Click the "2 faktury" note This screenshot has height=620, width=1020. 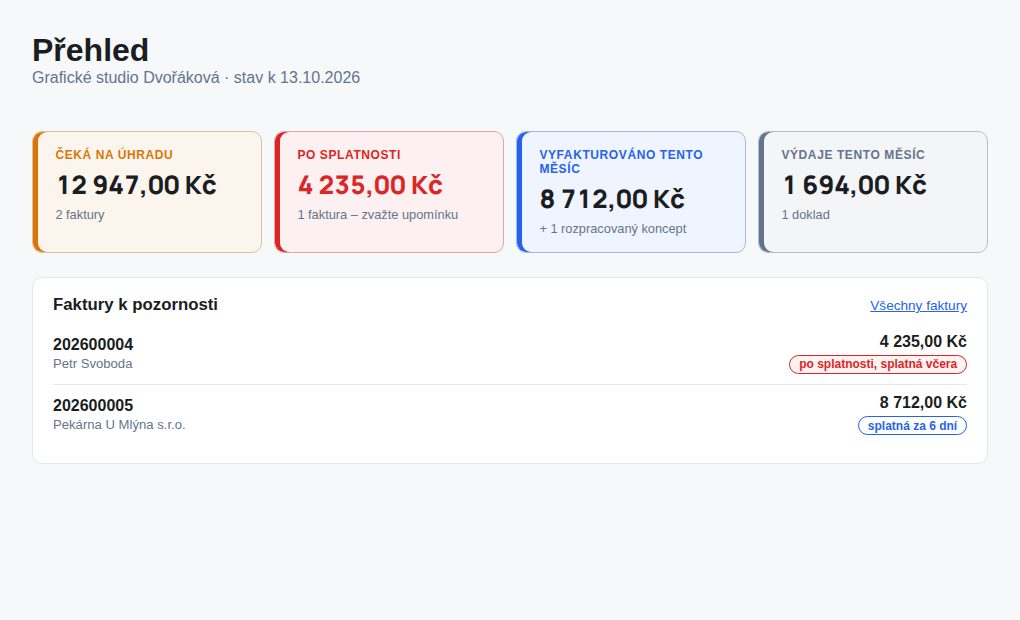click(x=80, y=215)
